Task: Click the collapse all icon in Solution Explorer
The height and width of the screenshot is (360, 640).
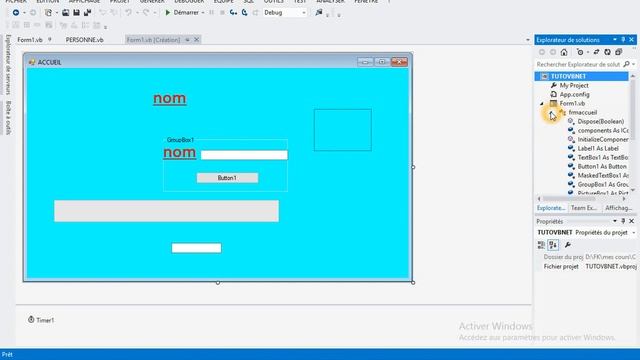Action: tap(618, 52)
